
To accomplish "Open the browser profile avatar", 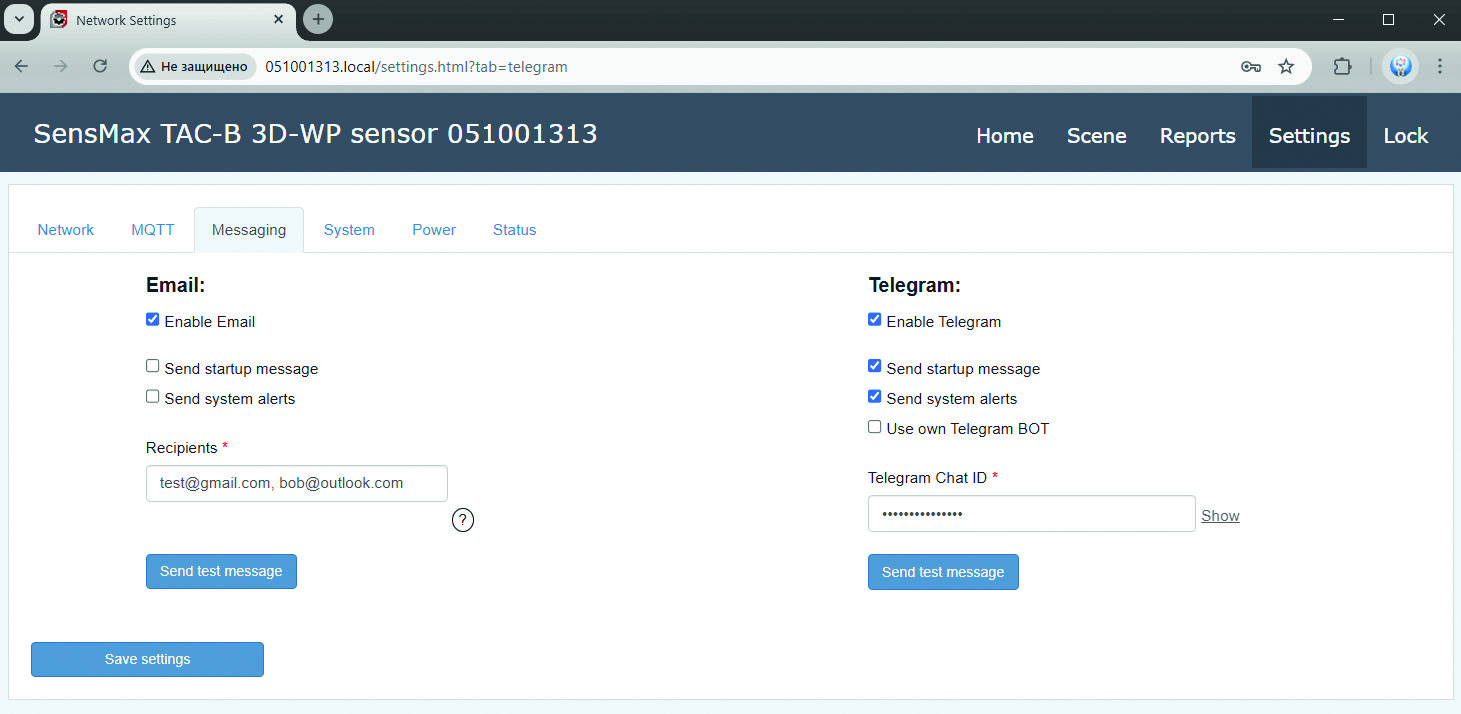I will pyautogui.click(x=1400, y=67).
